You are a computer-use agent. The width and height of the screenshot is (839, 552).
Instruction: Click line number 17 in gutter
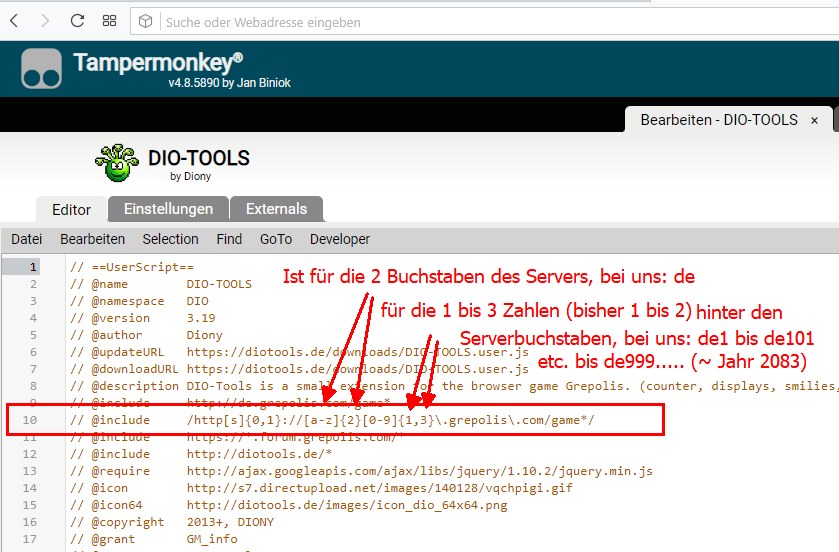[30, 539]
